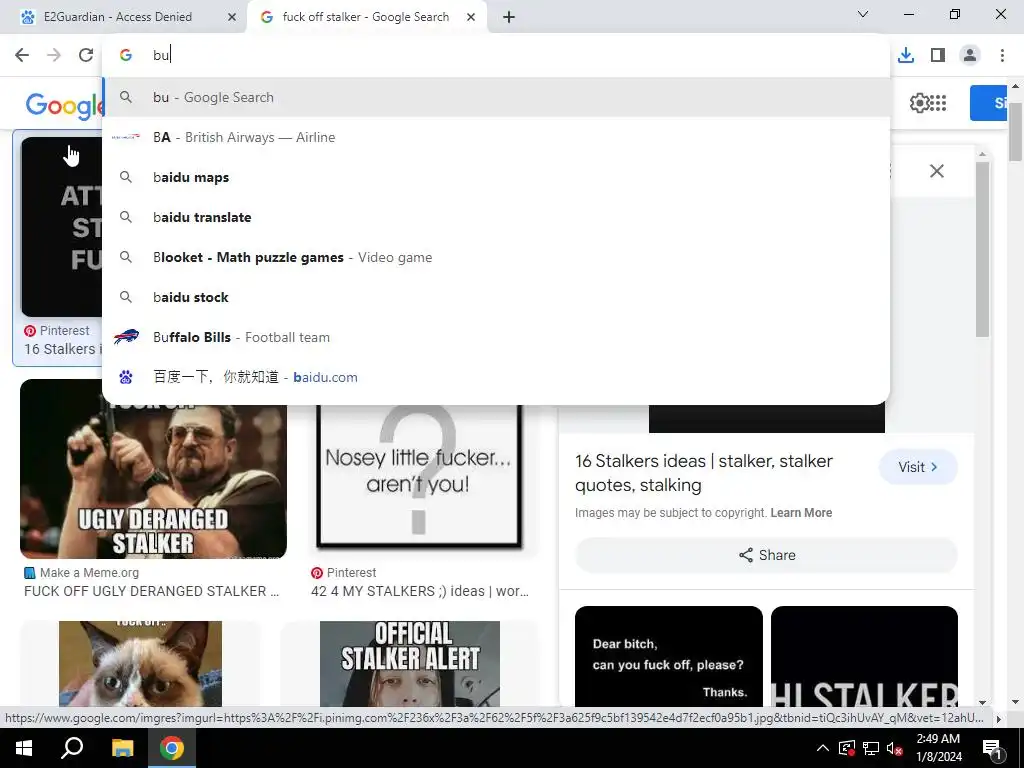The image size is (1024, 768).
Task: Open the HI STALKER related image
Action: (865, 656)
